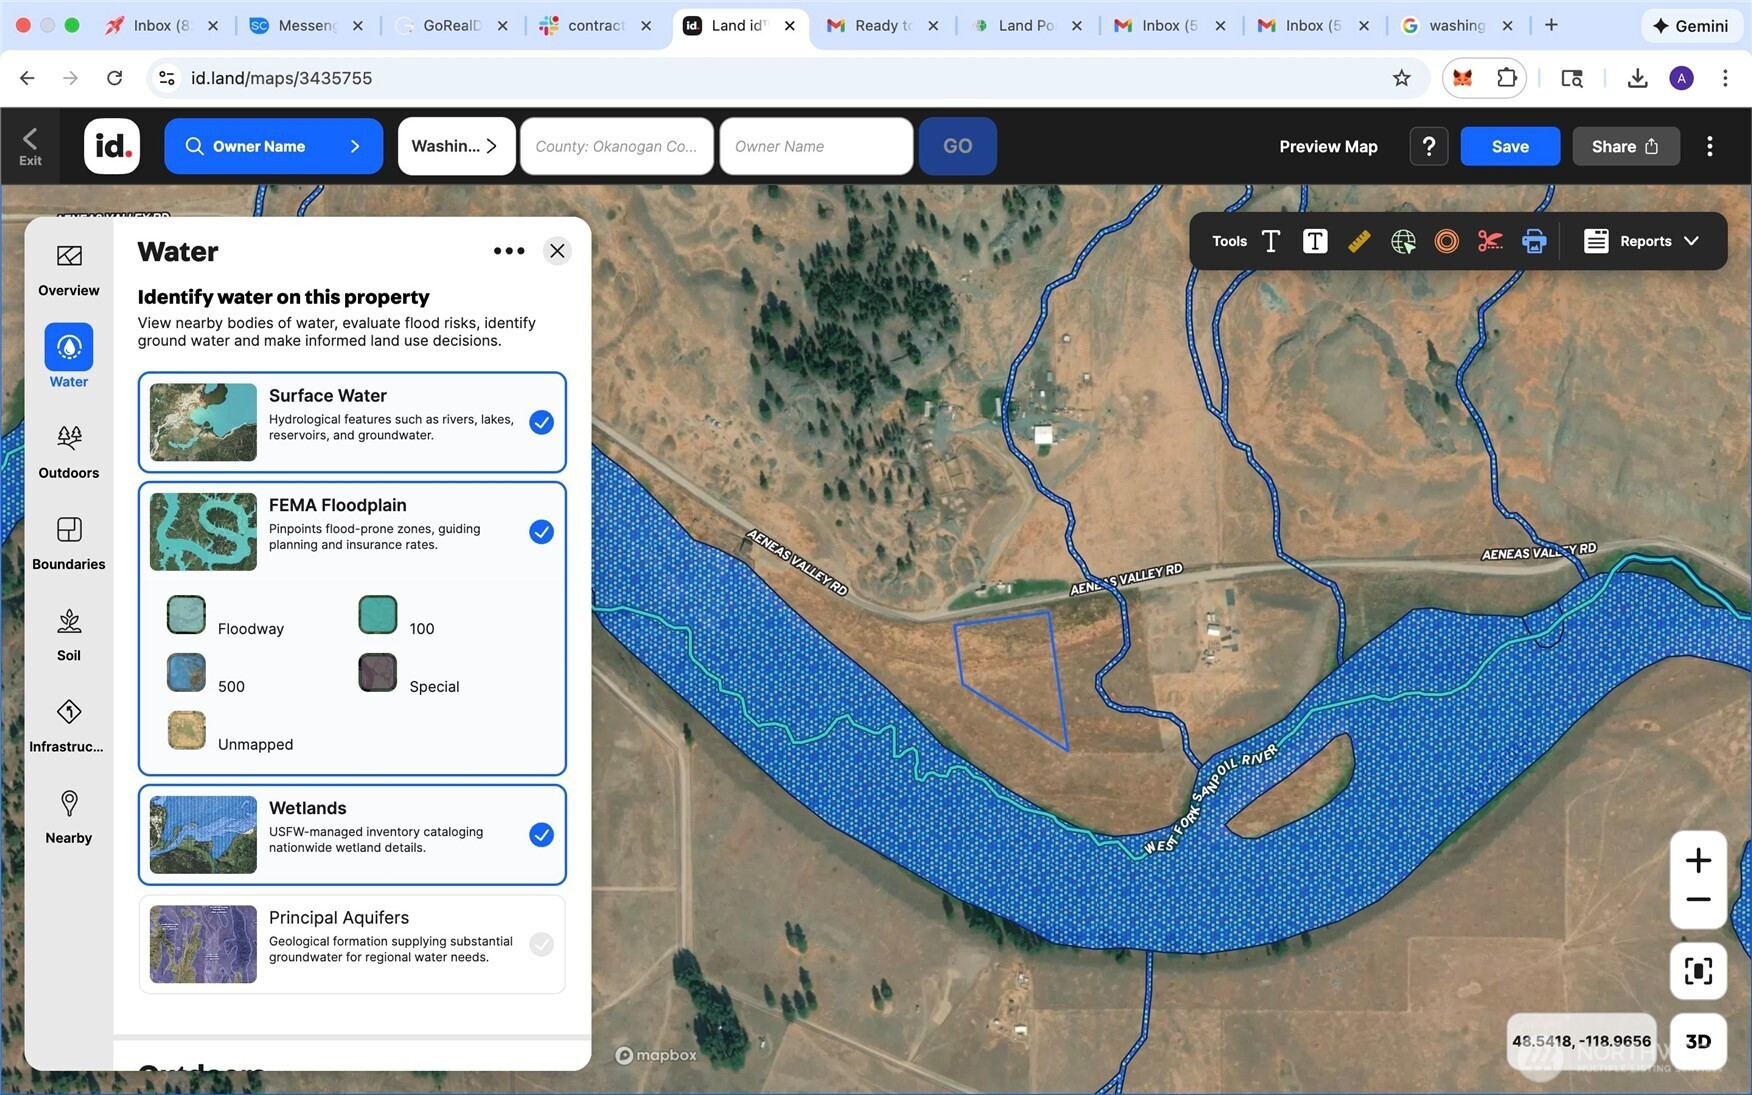This screenshot has width=1752, height=1095.
Task: Click the Floodway legend color swatch
Action: pyautogui.click(x=186, y=615)
